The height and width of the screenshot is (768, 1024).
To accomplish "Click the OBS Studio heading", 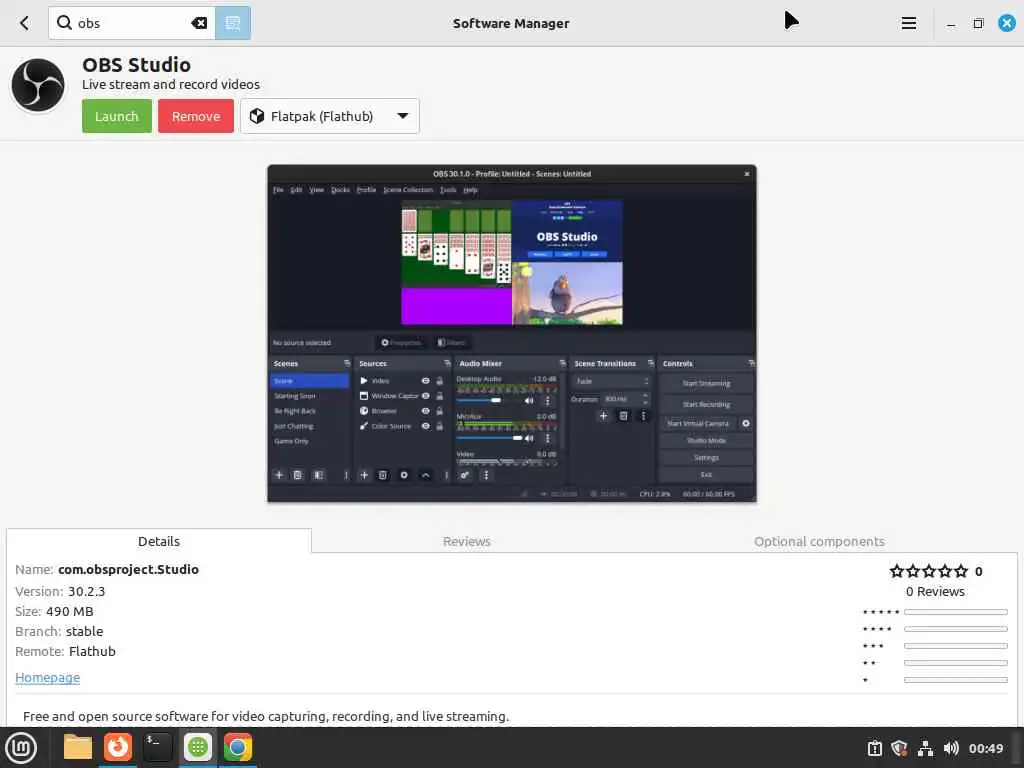I will [x=136, y=65].
